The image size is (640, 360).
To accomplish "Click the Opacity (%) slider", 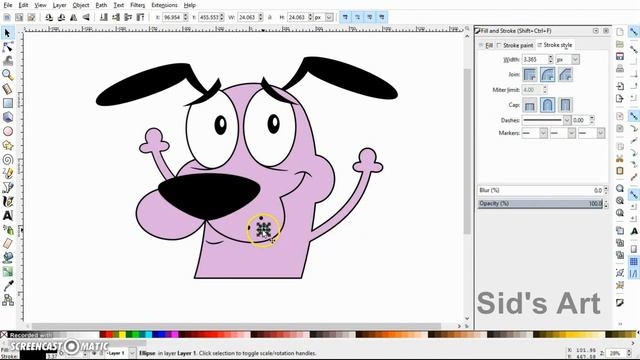I will [x=540, y=203].
